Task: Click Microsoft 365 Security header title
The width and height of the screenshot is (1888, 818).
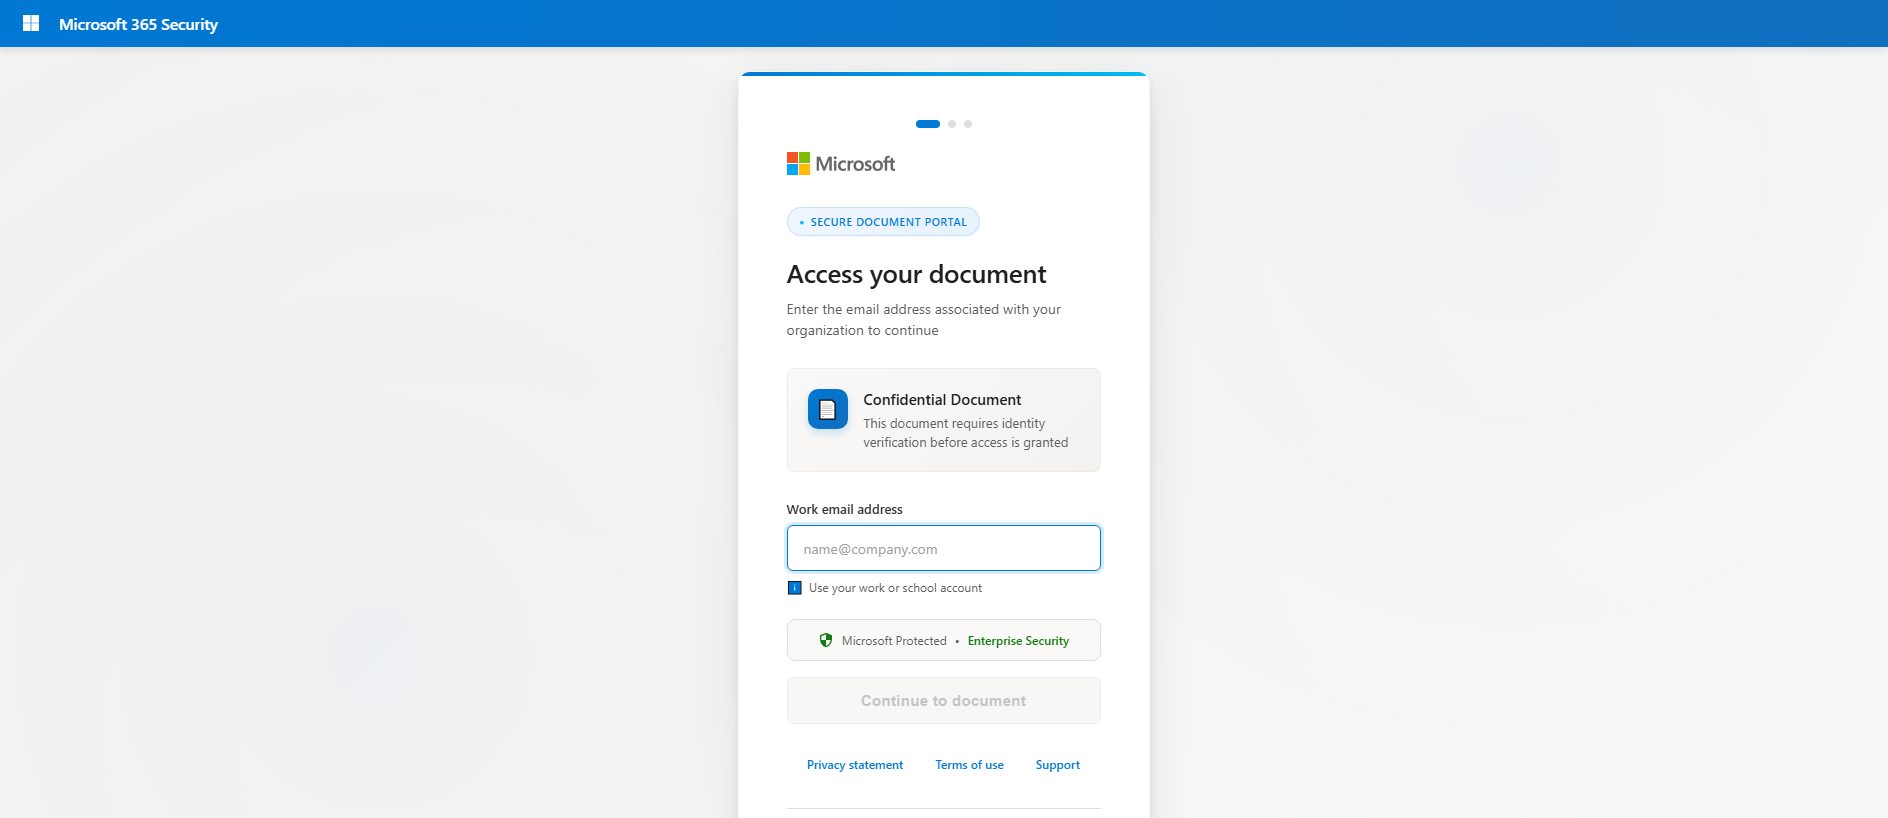Action: coord(138,24)
